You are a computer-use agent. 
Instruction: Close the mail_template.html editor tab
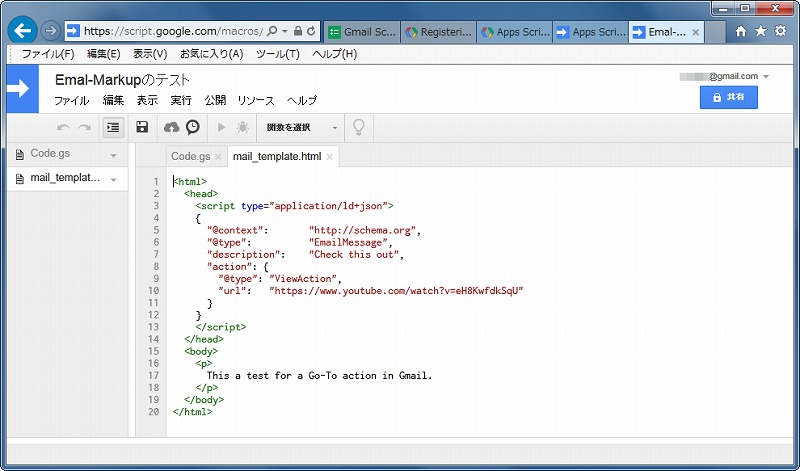(x=330, y=157)
